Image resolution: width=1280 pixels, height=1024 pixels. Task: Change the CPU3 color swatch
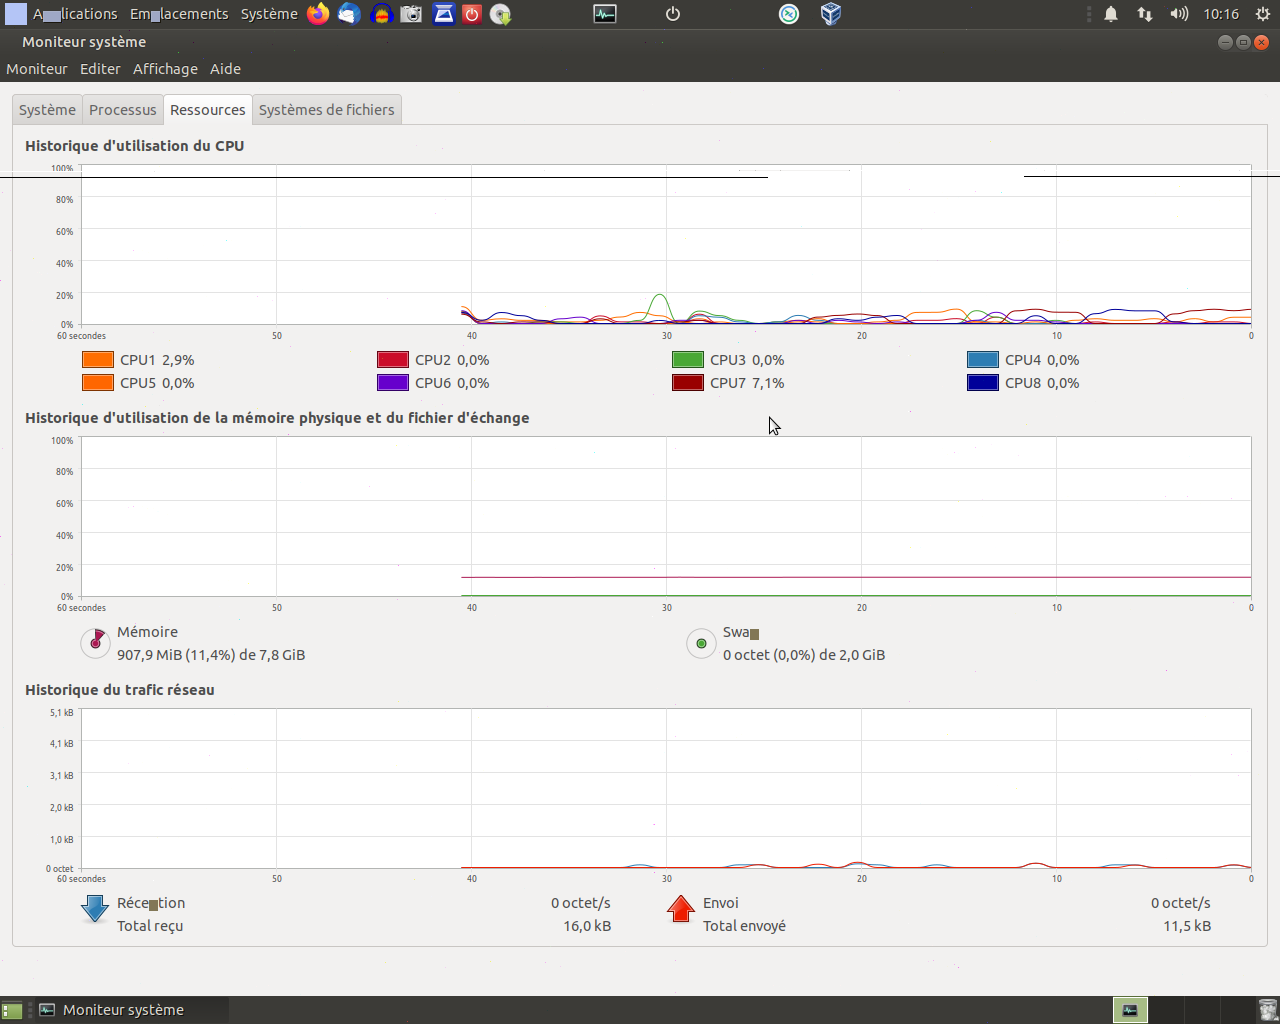tap(688, 360)
